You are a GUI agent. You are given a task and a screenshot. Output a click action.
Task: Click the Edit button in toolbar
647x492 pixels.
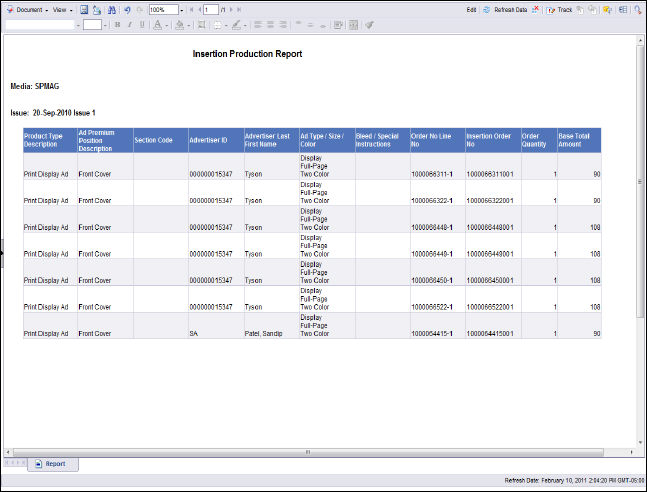coord(471,9)
